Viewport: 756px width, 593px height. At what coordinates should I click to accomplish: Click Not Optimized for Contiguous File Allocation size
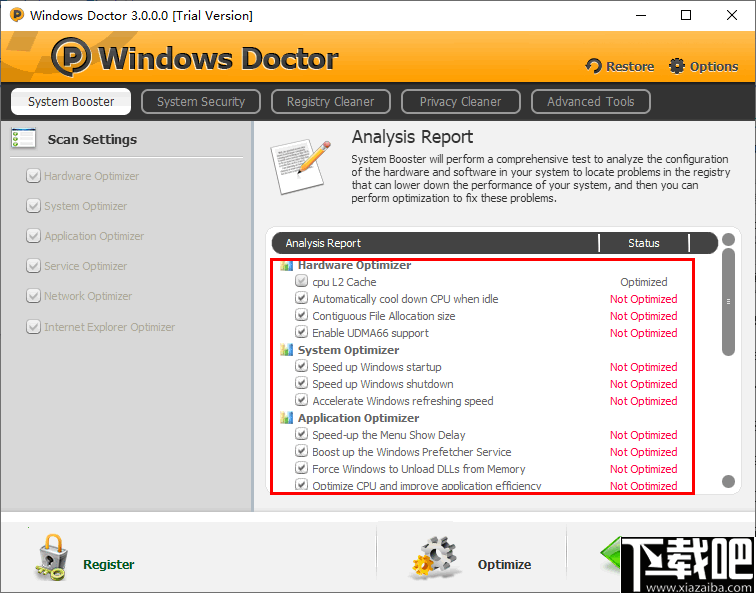pyautogui.click(x=644, y=316)
